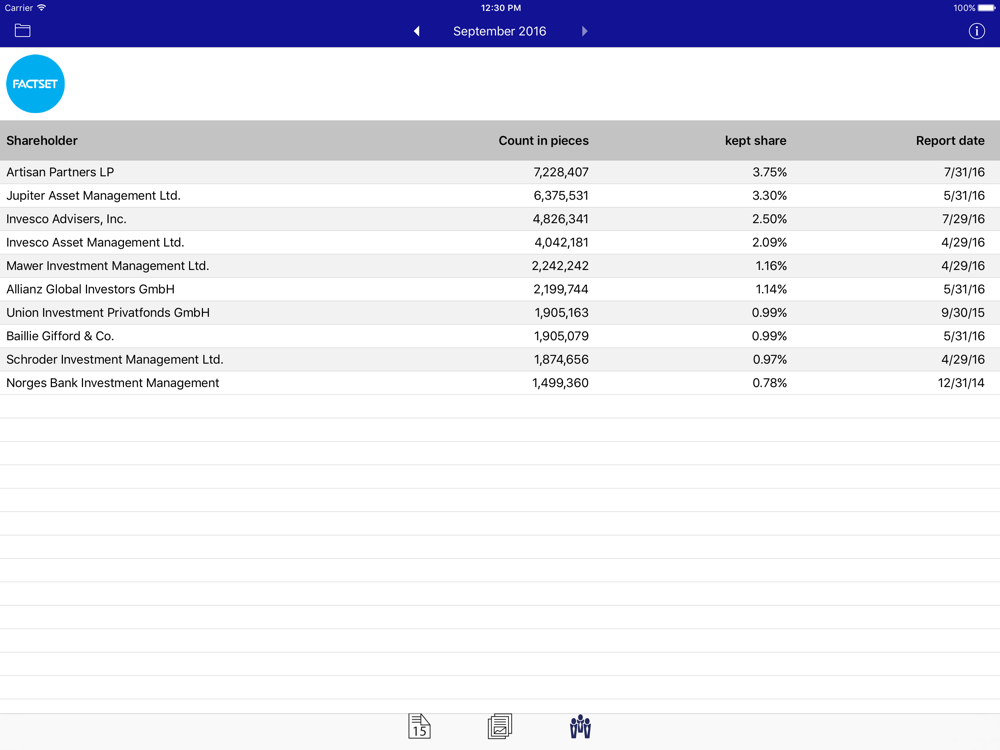Image resolution: width=1000 pixels, height=750 pixels.
Task: Click Schroder's report date 4/29/16
Action: coord(963,360)
